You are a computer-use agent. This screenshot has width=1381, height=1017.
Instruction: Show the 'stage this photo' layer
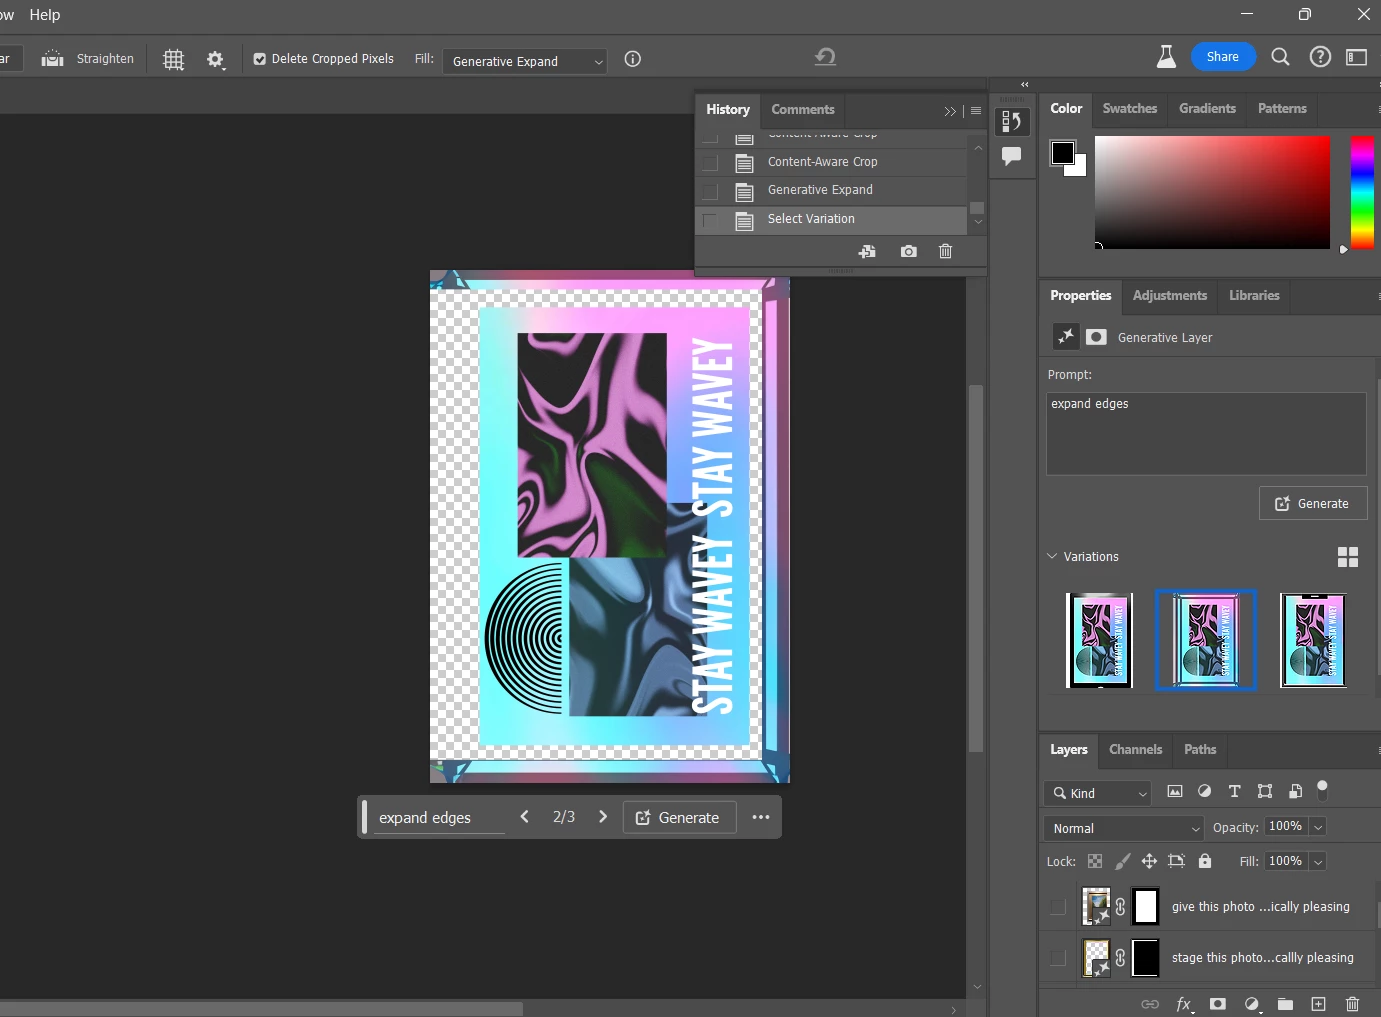pyautogui.click(x=1058, y=958)
